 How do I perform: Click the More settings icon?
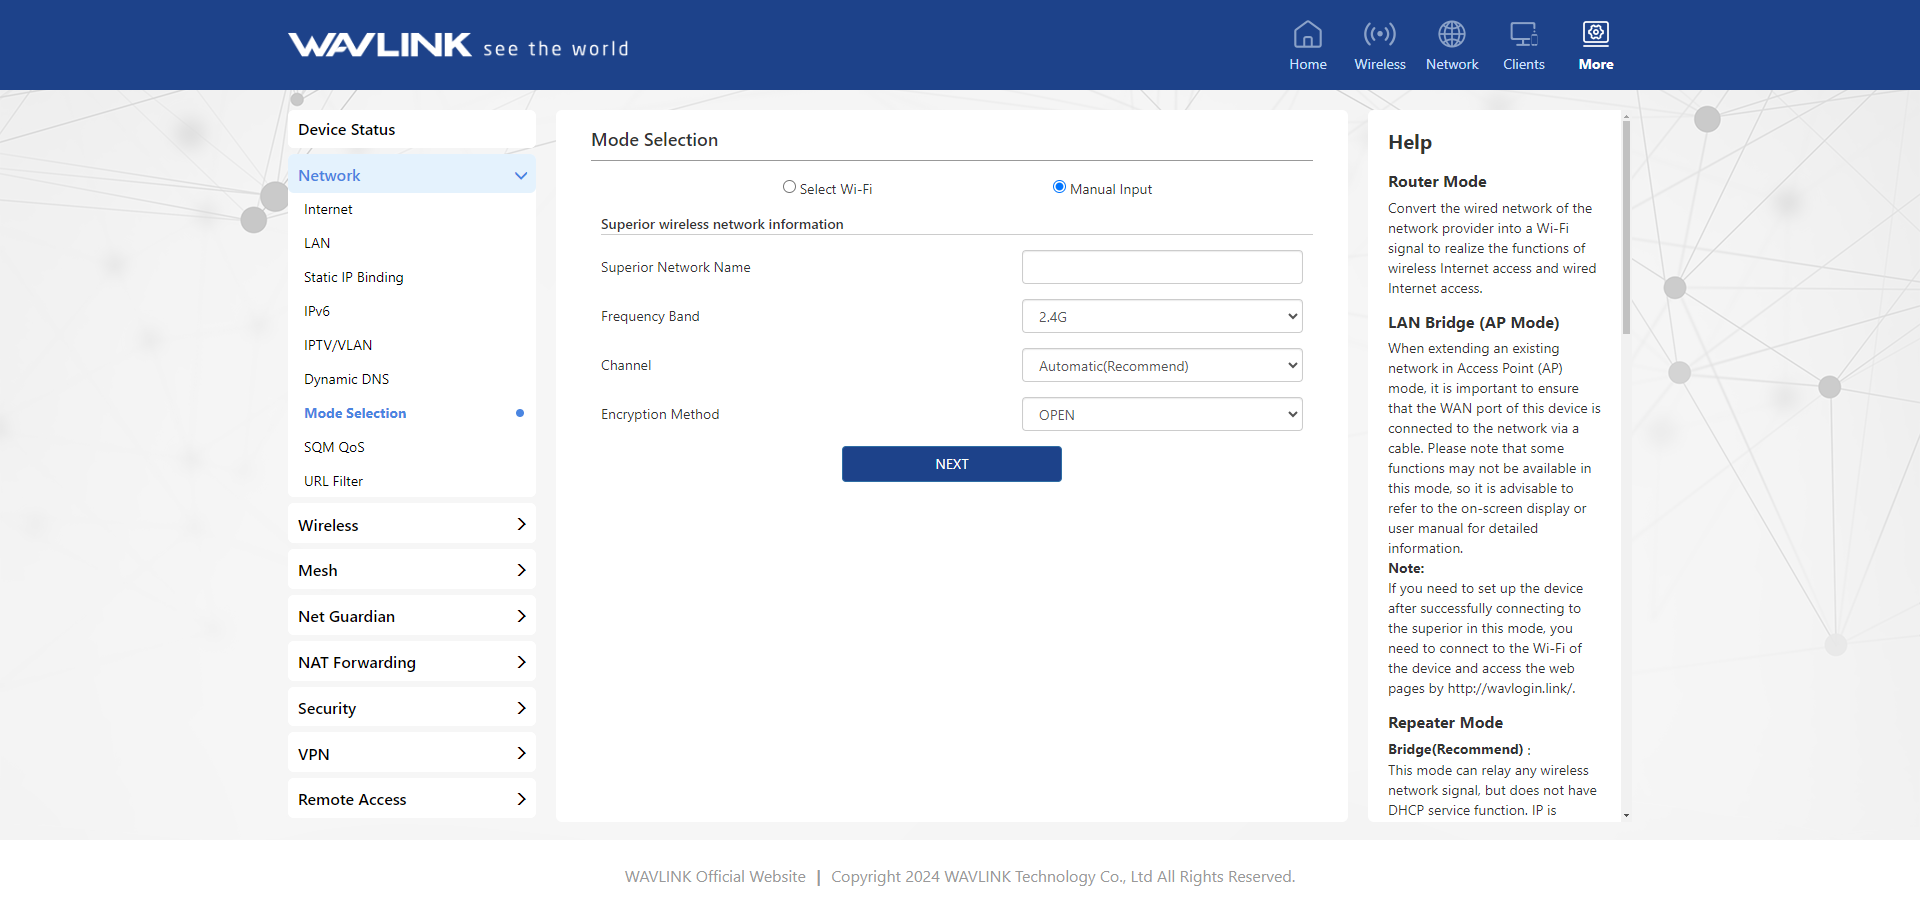click(x=1595, y=35)
